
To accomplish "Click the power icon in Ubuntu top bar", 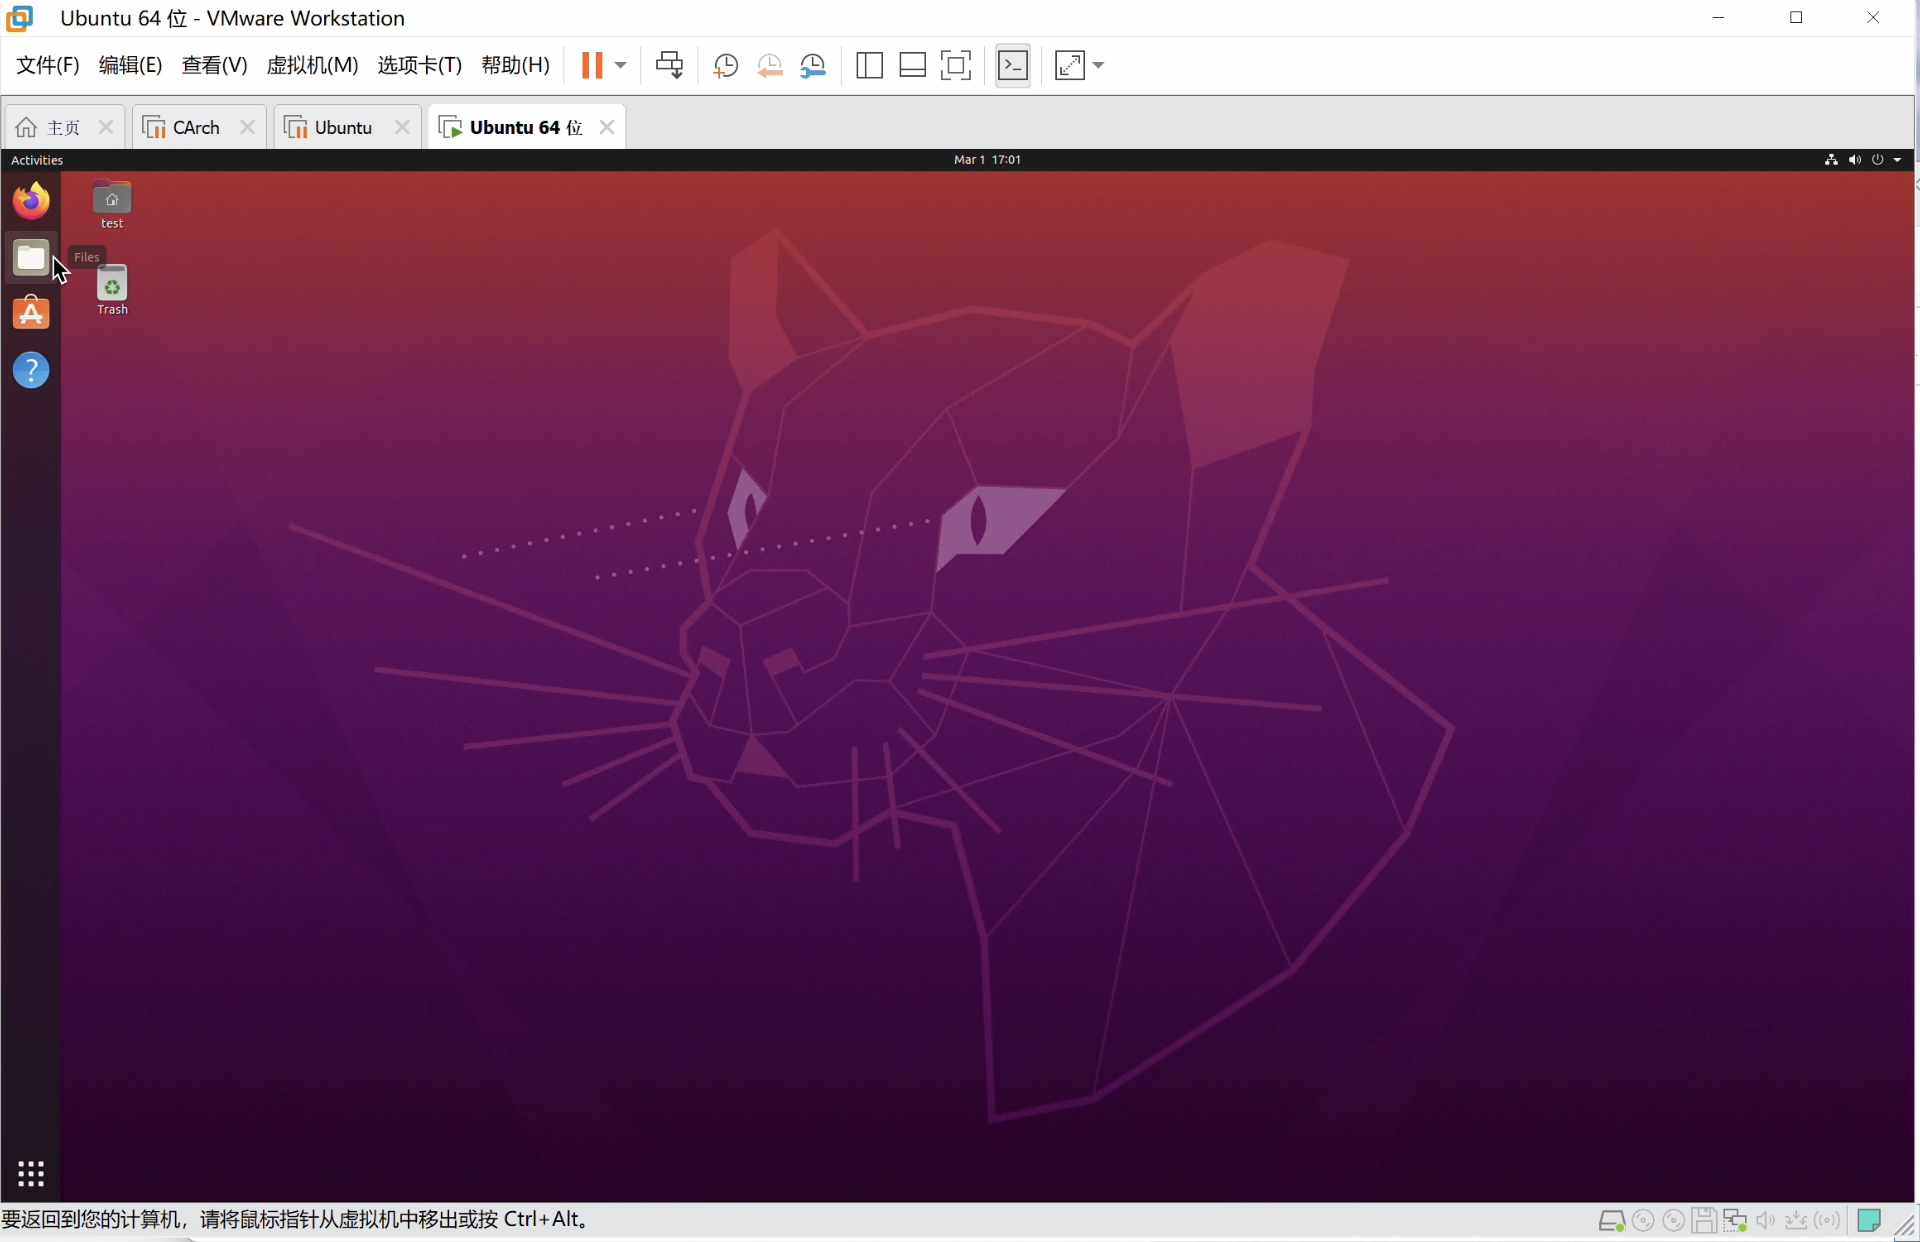I will click(x=1877, y=160).
